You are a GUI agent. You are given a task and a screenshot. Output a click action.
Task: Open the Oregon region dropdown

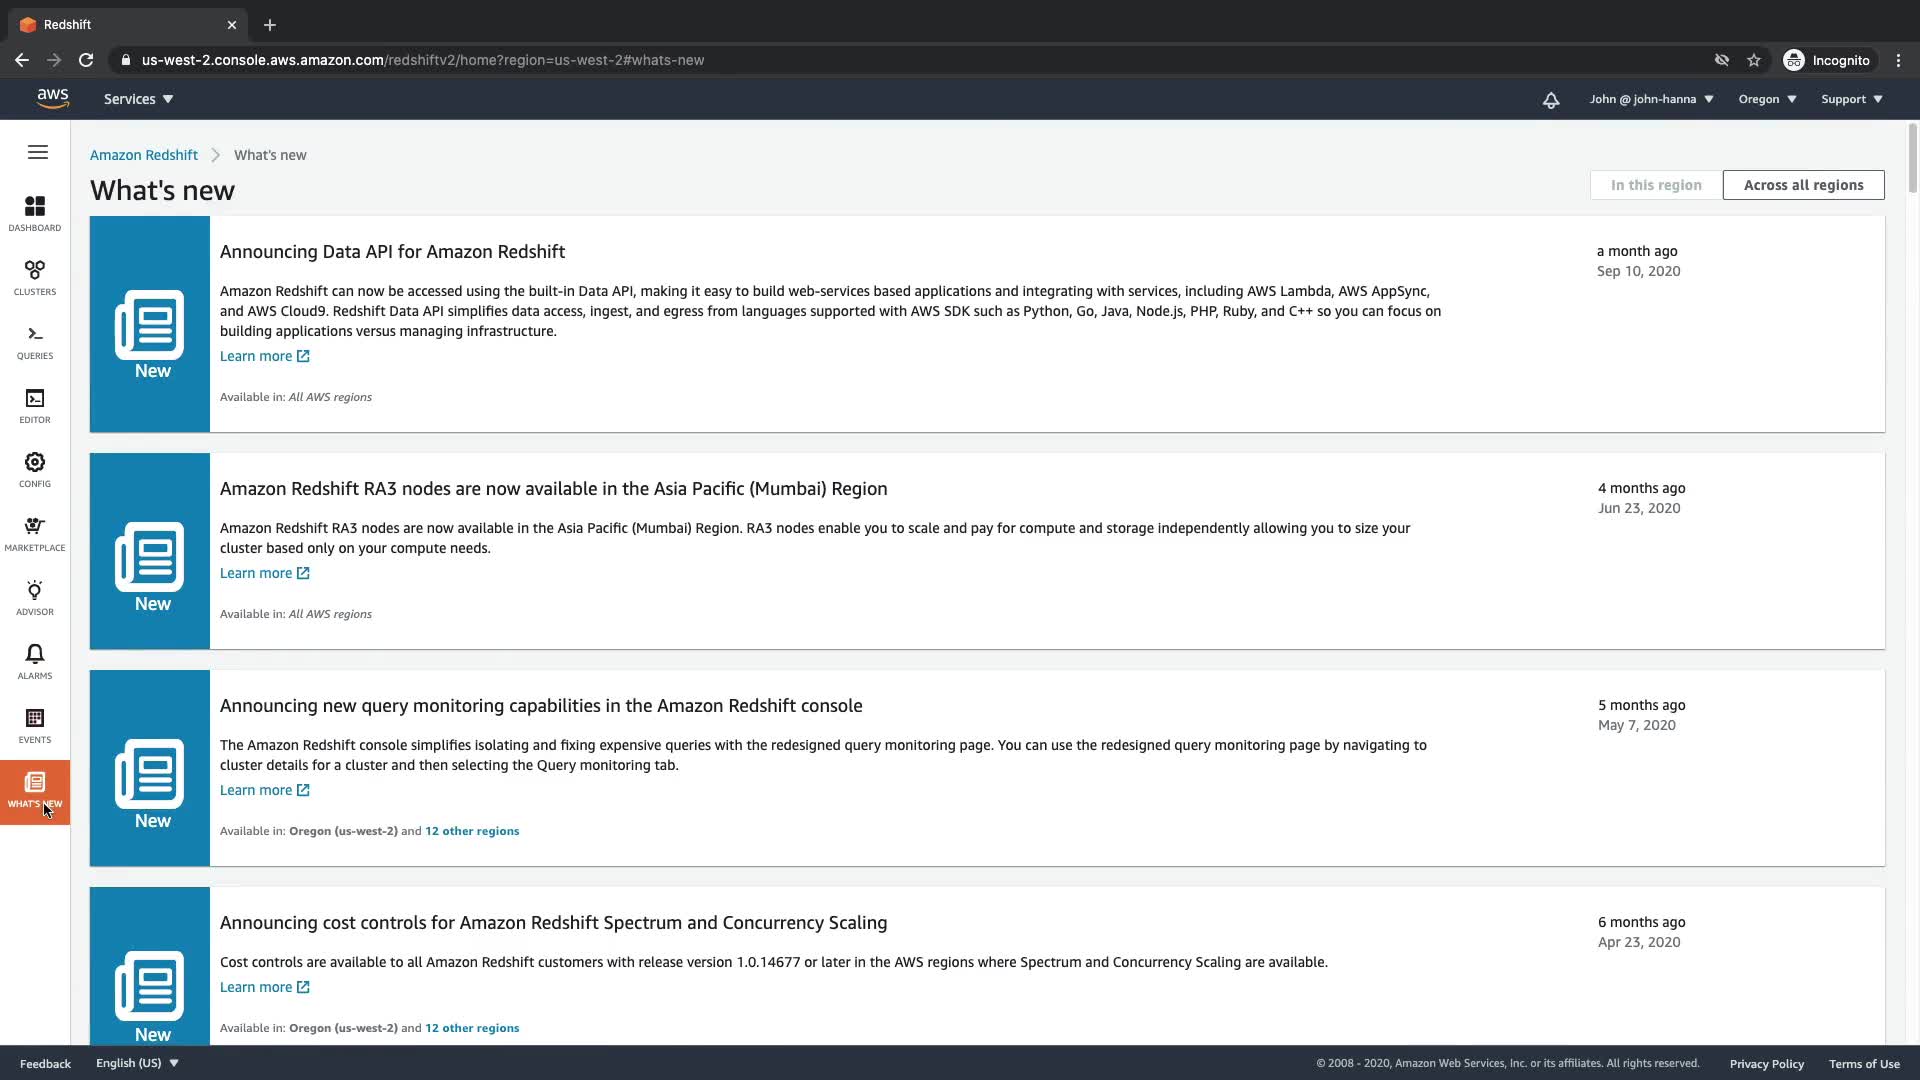point(1767,99)
